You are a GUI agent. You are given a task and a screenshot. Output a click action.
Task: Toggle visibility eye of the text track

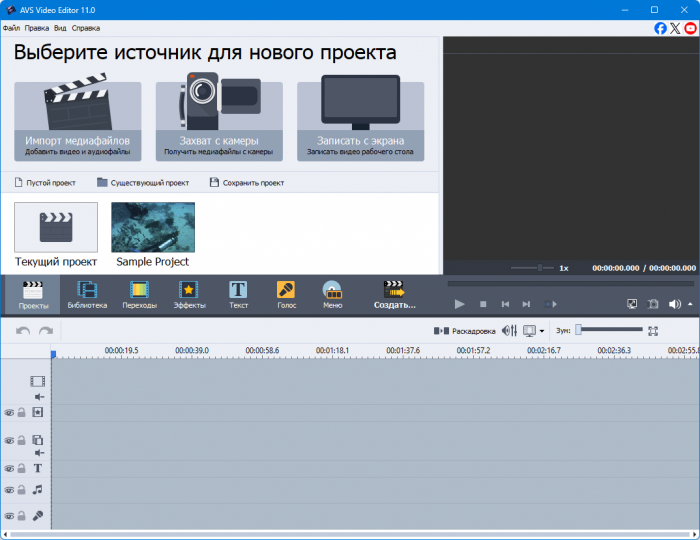[9, 468]
